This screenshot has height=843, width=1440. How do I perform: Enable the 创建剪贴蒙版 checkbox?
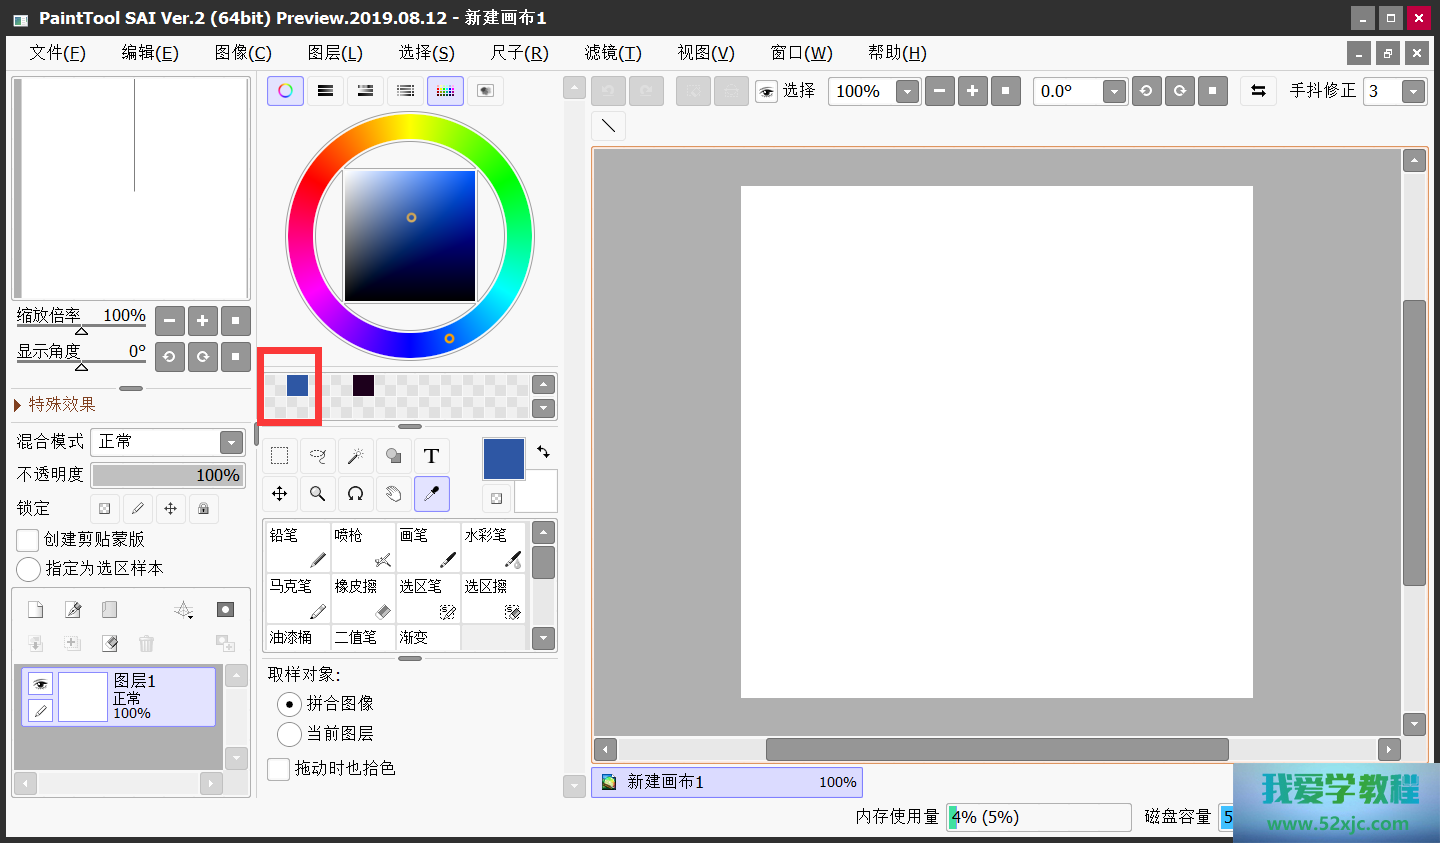pos(28,540)
